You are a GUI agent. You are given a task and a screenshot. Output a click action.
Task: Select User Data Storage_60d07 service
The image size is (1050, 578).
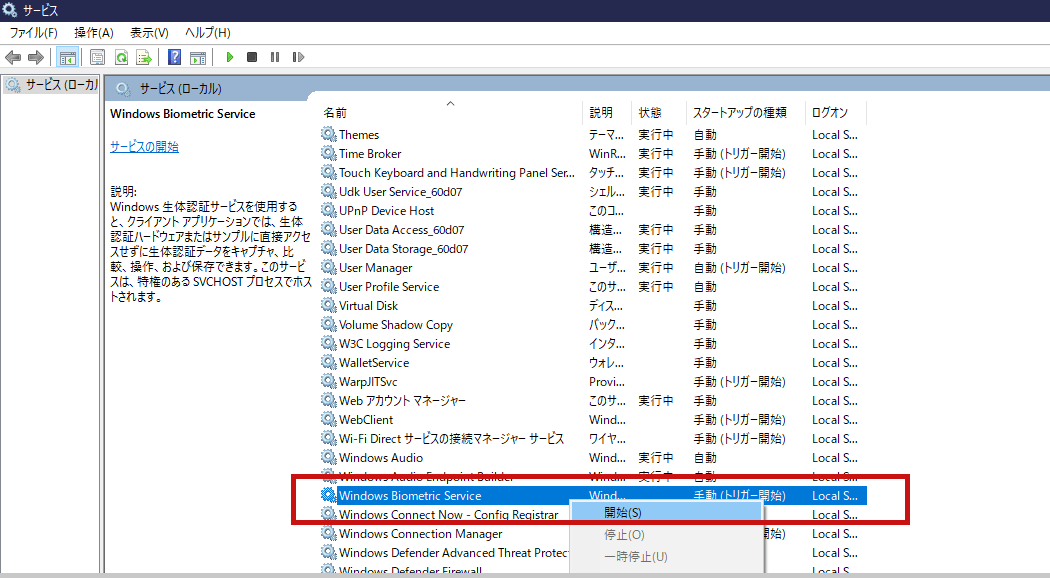point(593,248)
